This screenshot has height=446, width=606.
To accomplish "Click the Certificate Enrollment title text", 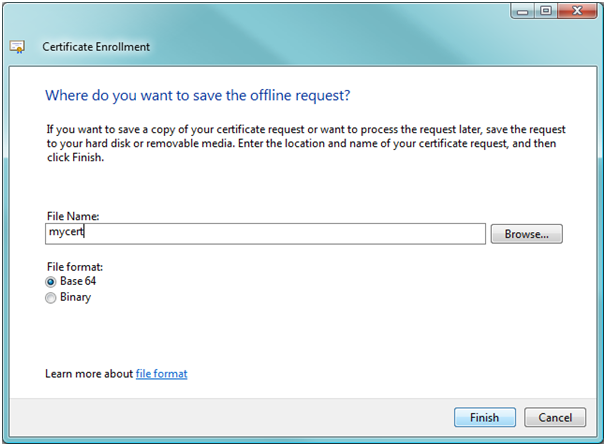I will click(x=96, y=47).
